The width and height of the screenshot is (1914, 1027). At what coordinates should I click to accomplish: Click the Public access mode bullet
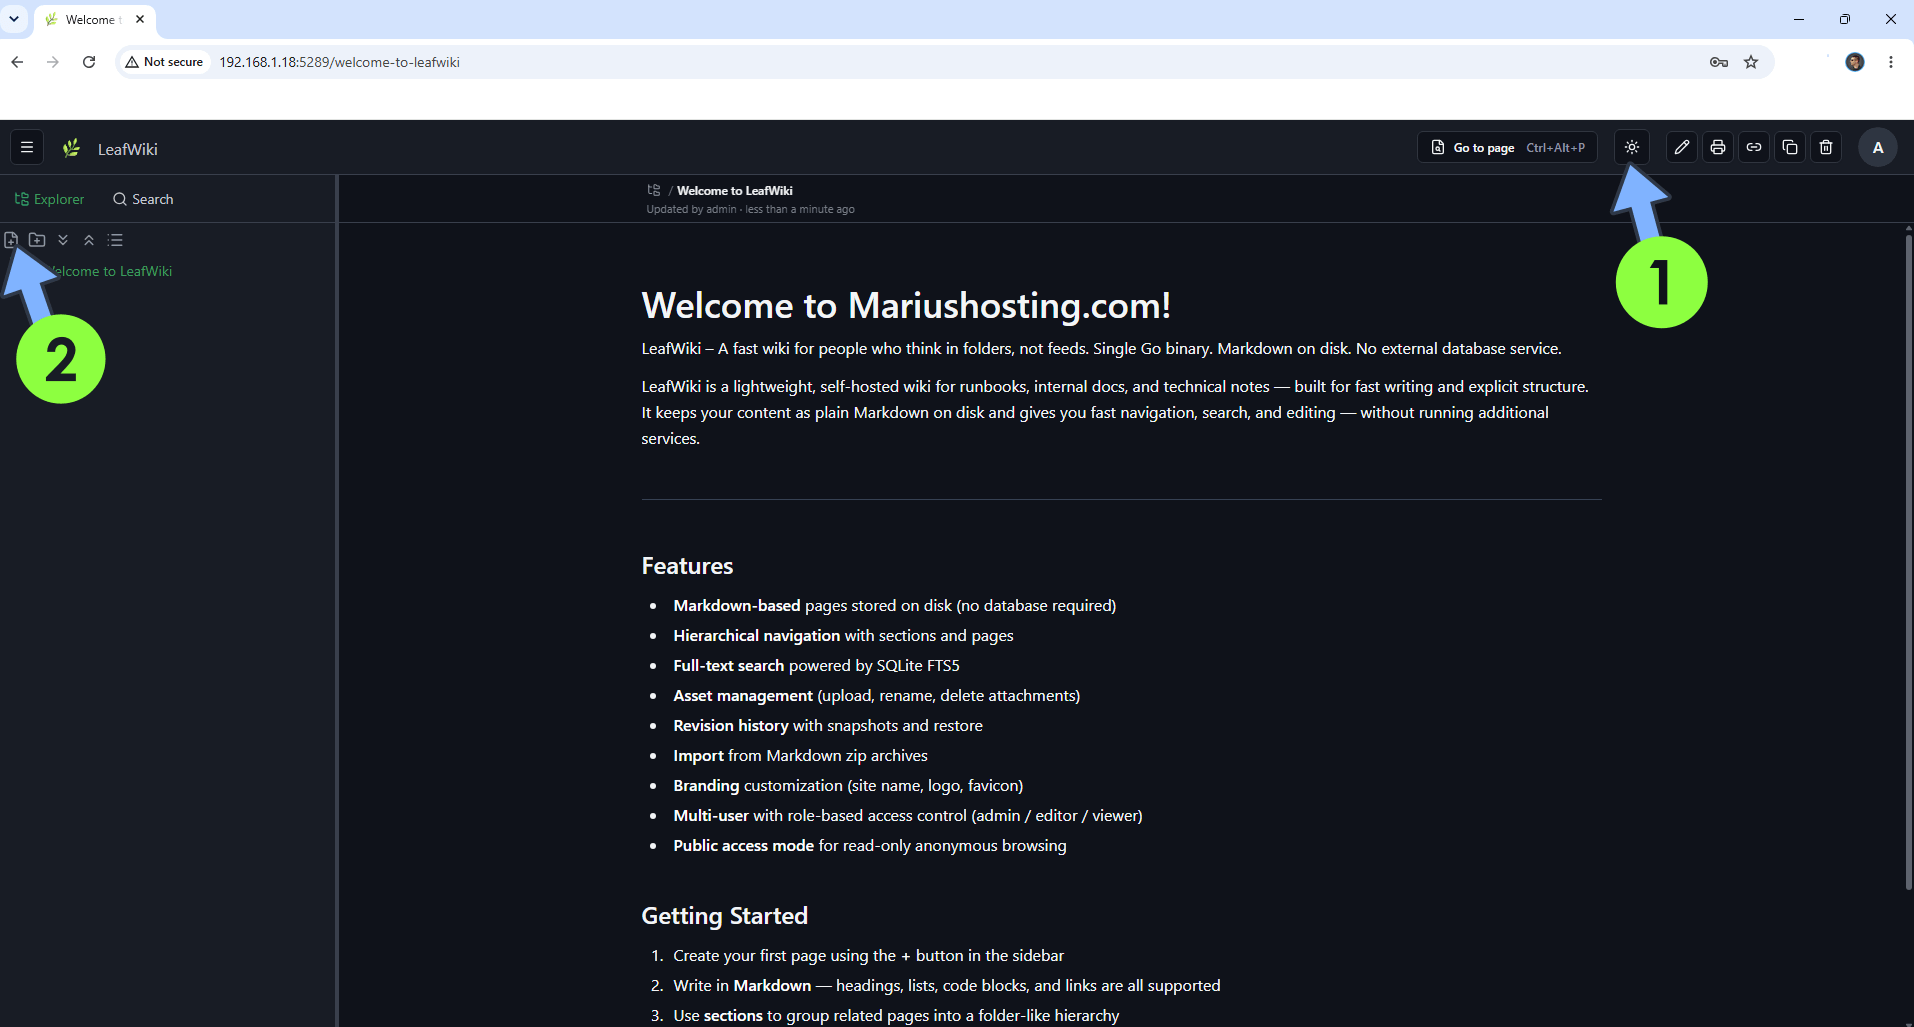pos(870,846)
